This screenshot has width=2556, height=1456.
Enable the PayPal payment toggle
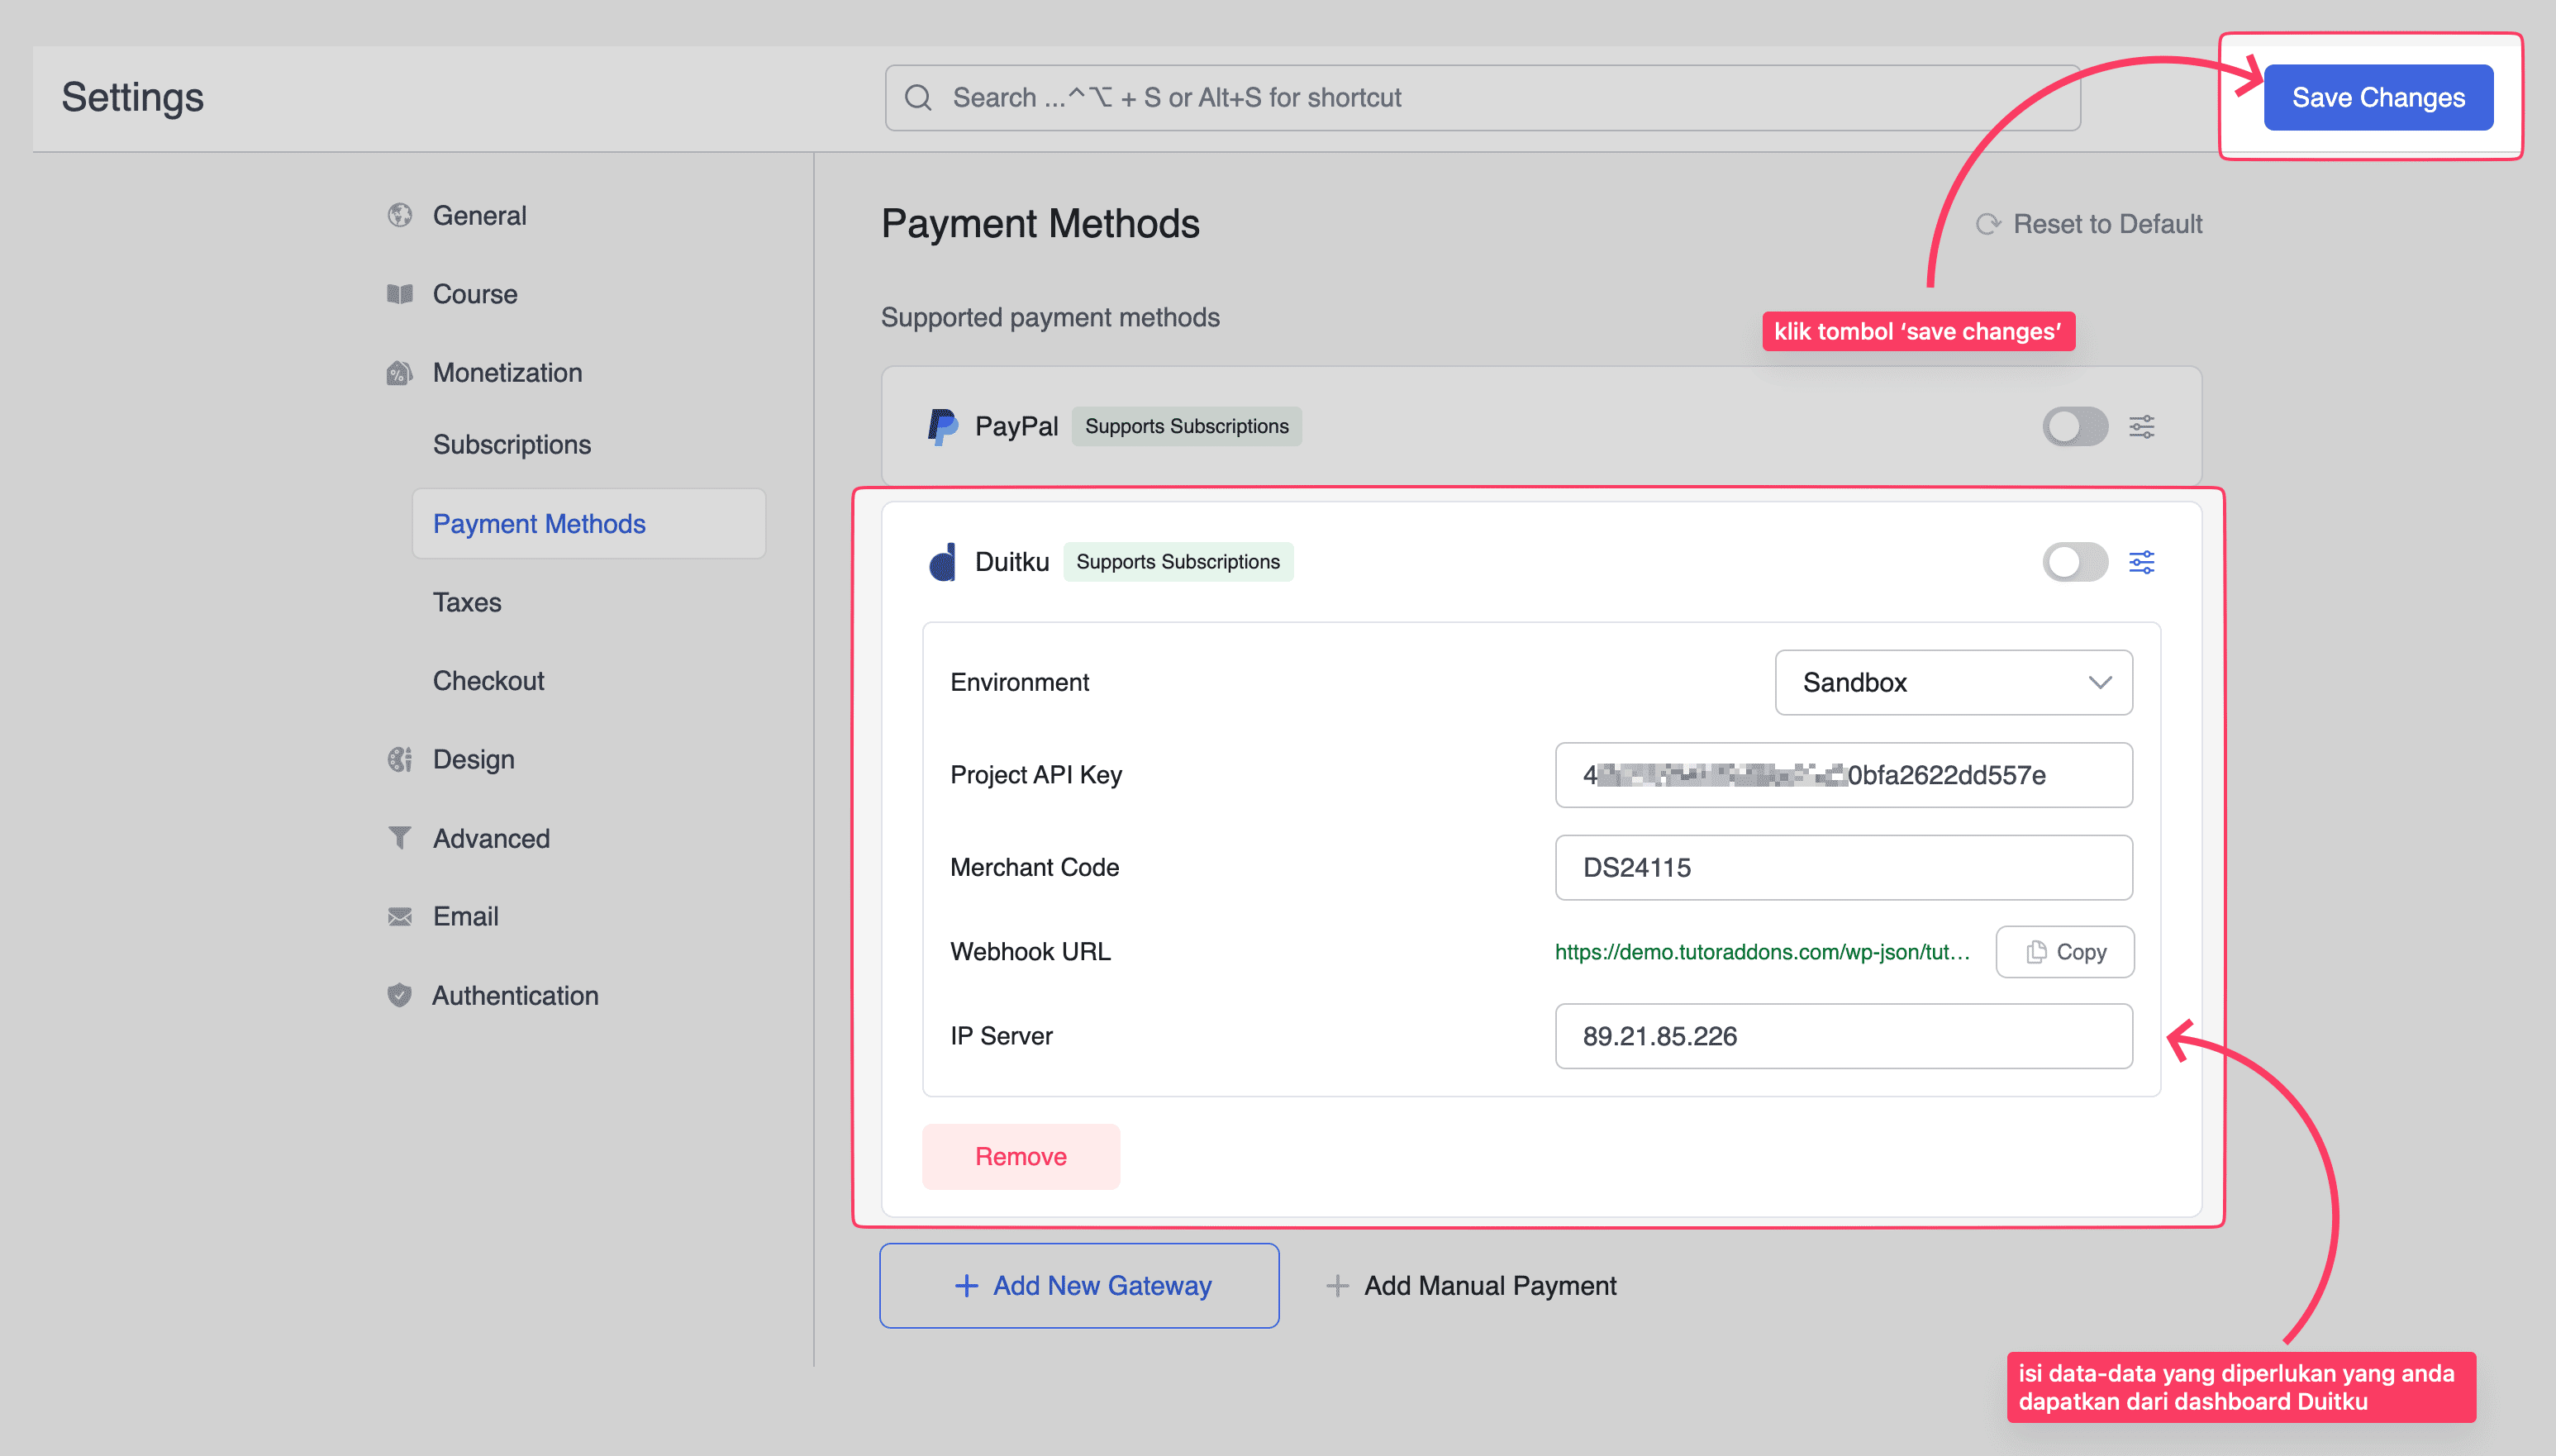click(2075, 427)
